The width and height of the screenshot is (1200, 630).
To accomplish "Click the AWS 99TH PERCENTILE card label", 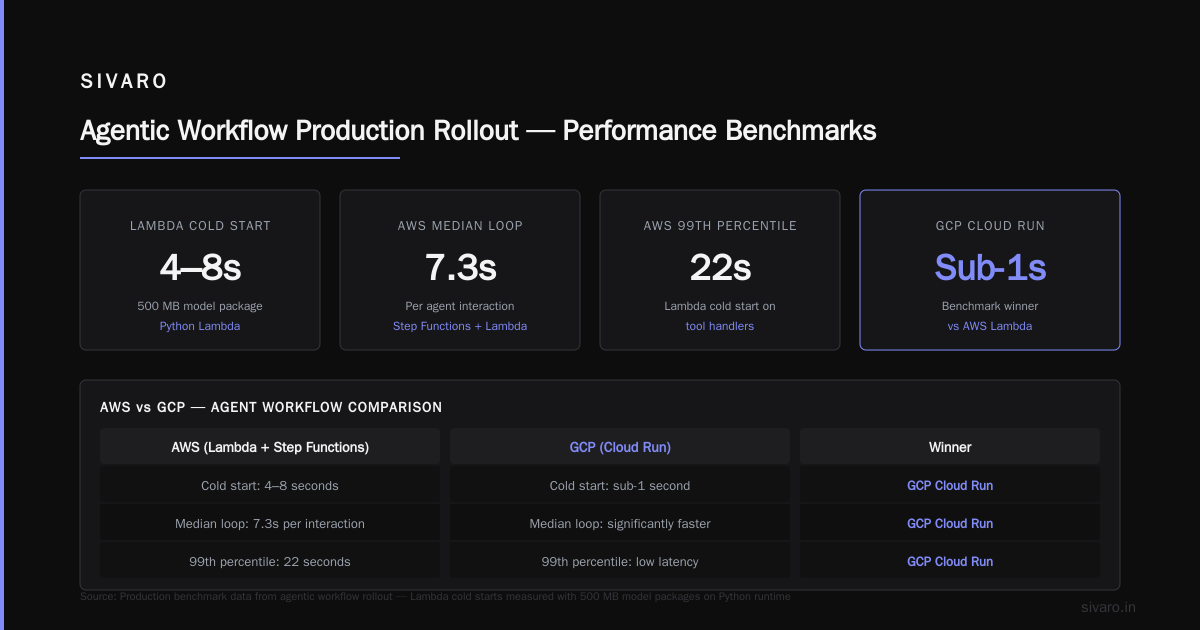I will [720, 226].
